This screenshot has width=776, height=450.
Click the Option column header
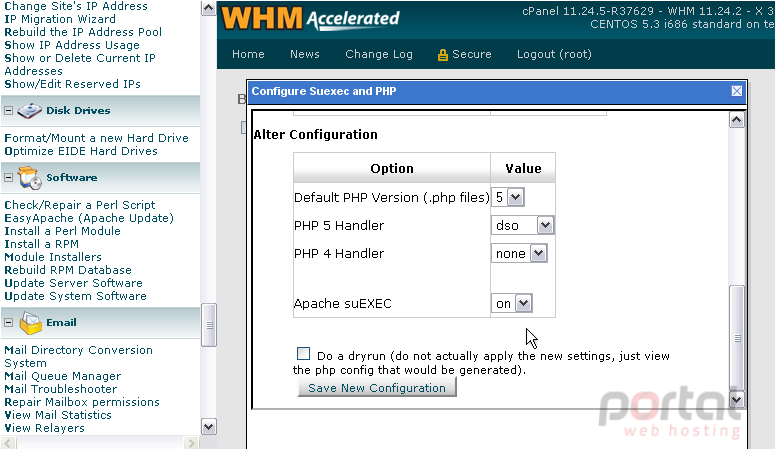coord(392,168)
